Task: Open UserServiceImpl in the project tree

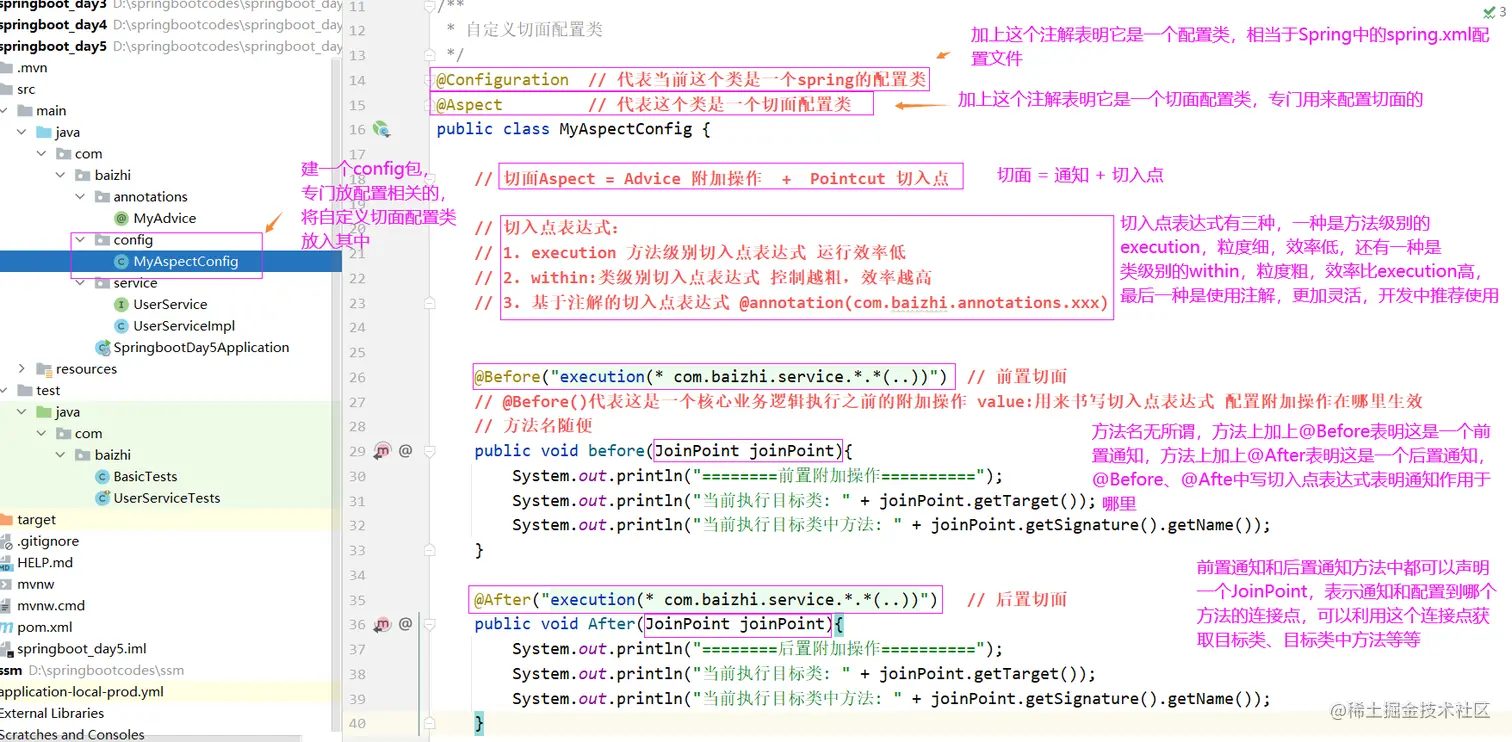Action: point(184,326)
